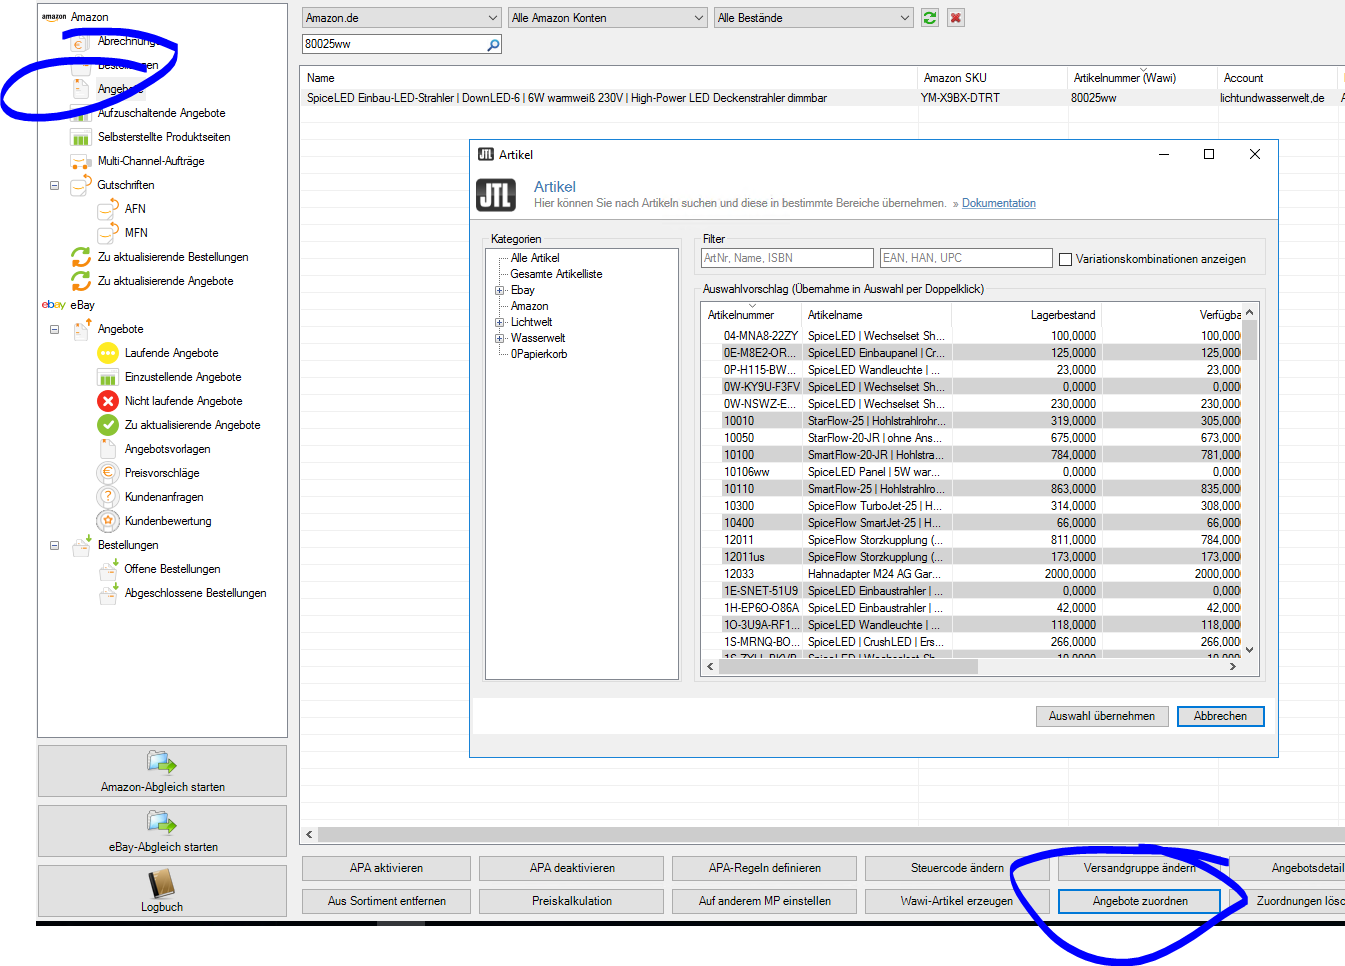Click the ArtNr, Name, ISBN filter field
1345x966 pixels.
pos(787,258)
